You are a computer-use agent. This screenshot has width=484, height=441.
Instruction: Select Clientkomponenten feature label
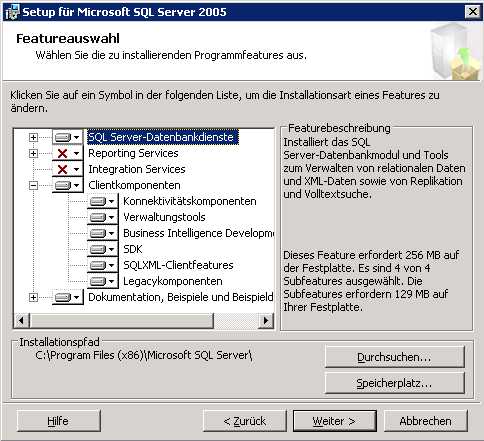click(134, 185)
